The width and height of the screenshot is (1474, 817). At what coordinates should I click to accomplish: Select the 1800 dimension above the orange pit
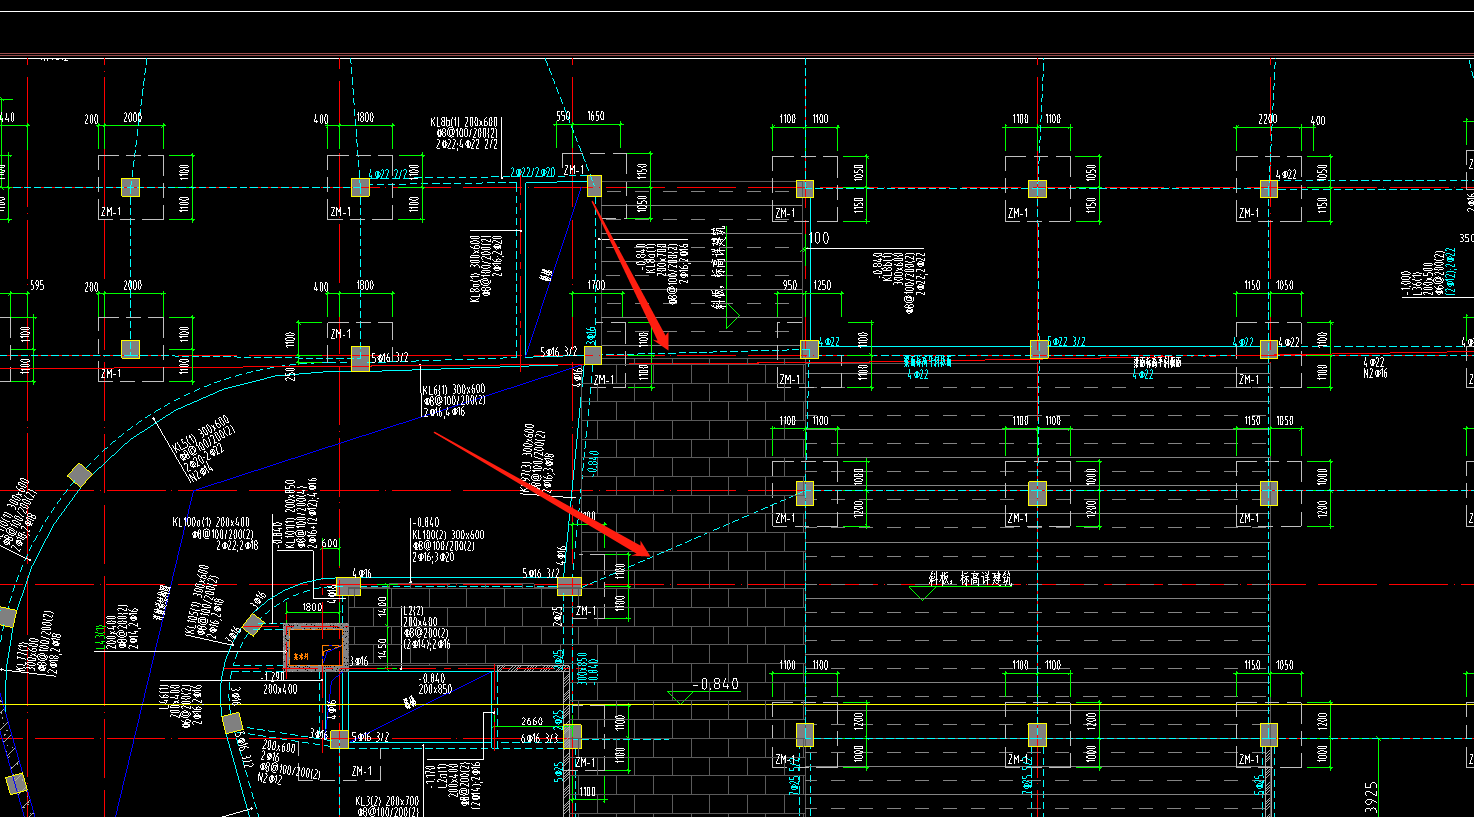pyautogui.click(x=312, y=607)
